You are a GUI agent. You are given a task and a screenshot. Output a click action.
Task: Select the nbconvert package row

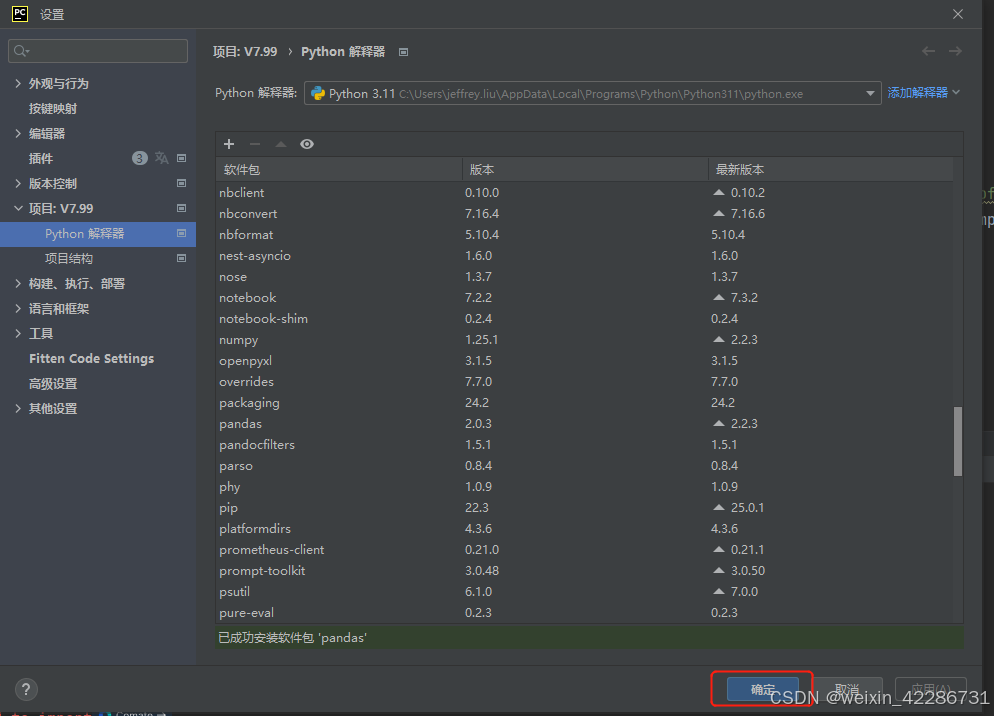pos(584,214)
